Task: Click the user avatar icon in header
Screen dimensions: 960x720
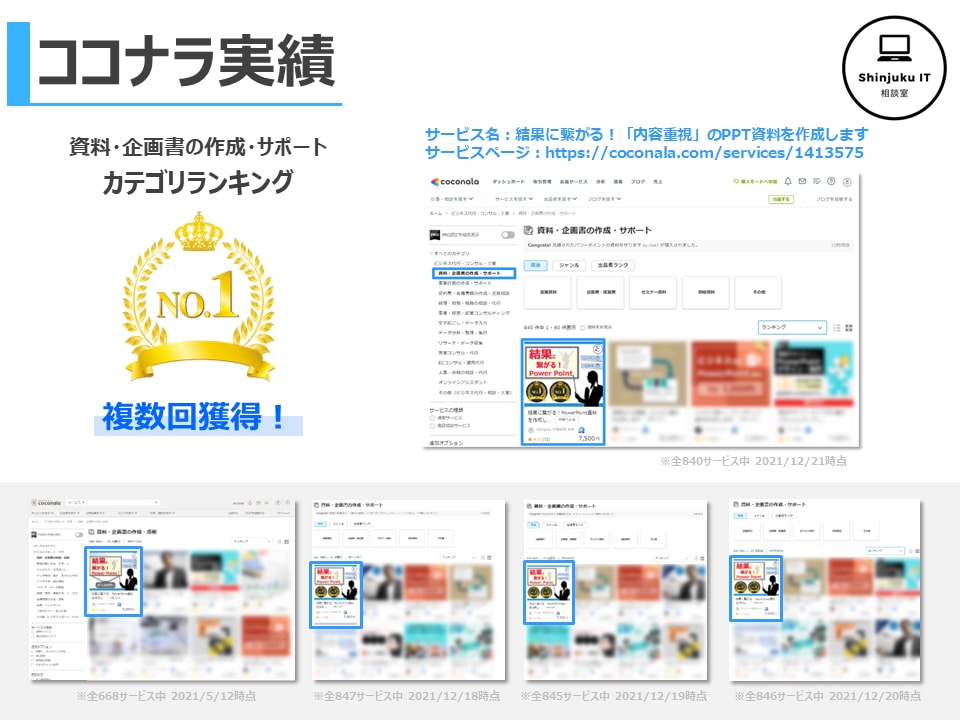Action: coord(847,182)
